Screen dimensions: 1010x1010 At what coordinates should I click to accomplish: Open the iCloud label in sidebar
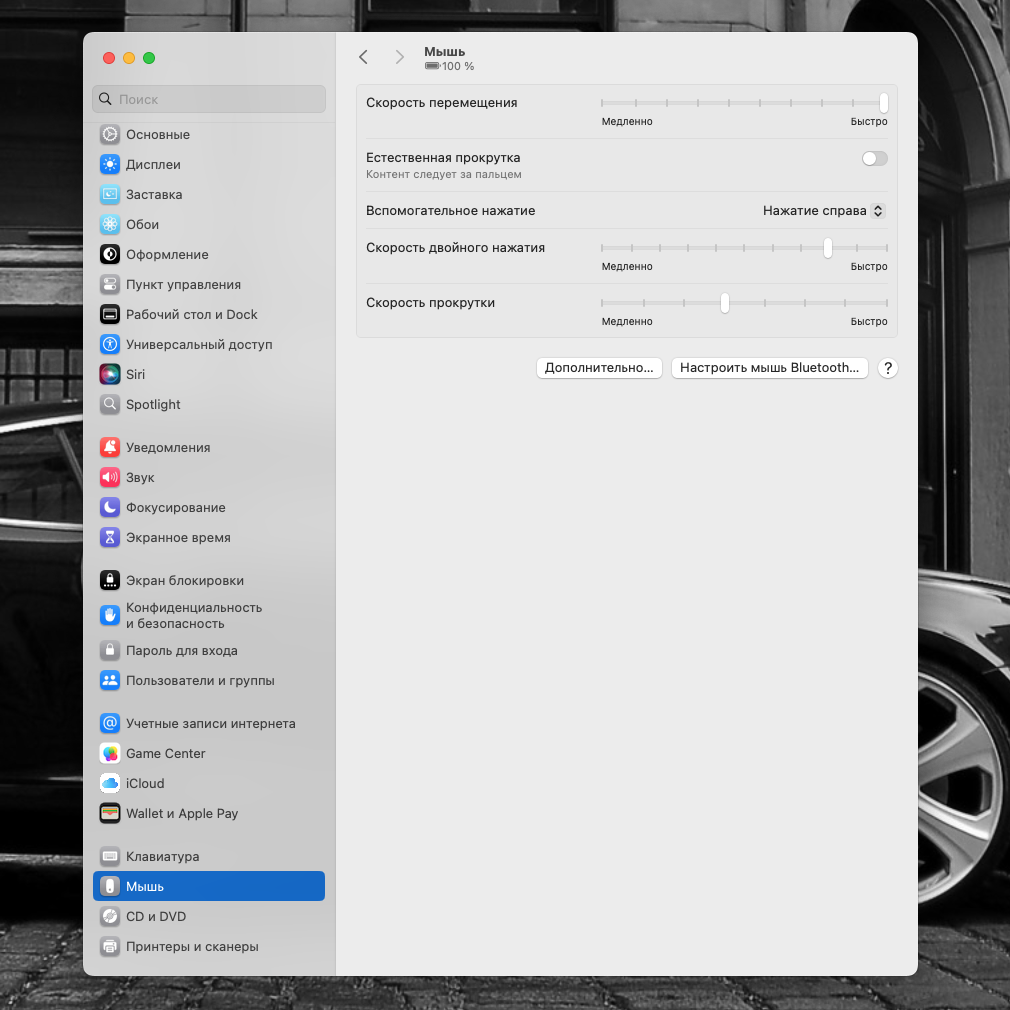(145, 783)
